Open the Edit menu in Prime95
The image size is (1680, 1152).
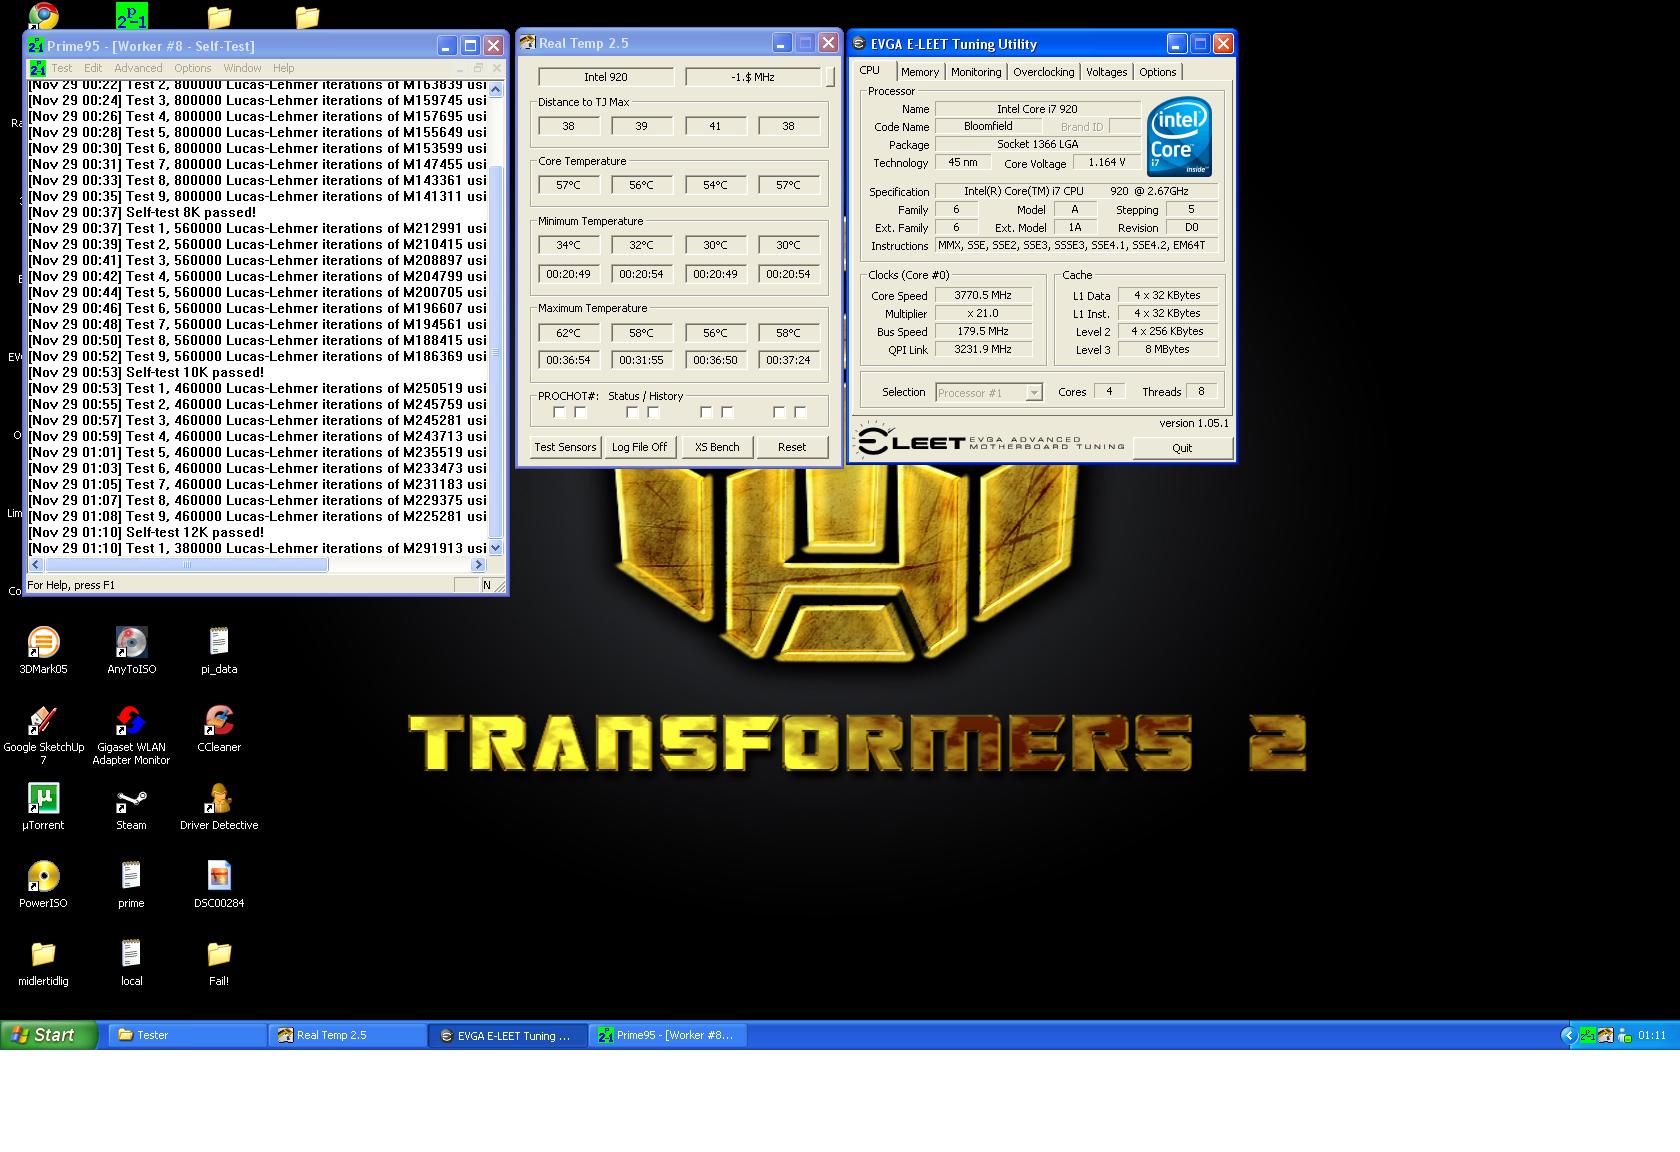tap(93, 68)
